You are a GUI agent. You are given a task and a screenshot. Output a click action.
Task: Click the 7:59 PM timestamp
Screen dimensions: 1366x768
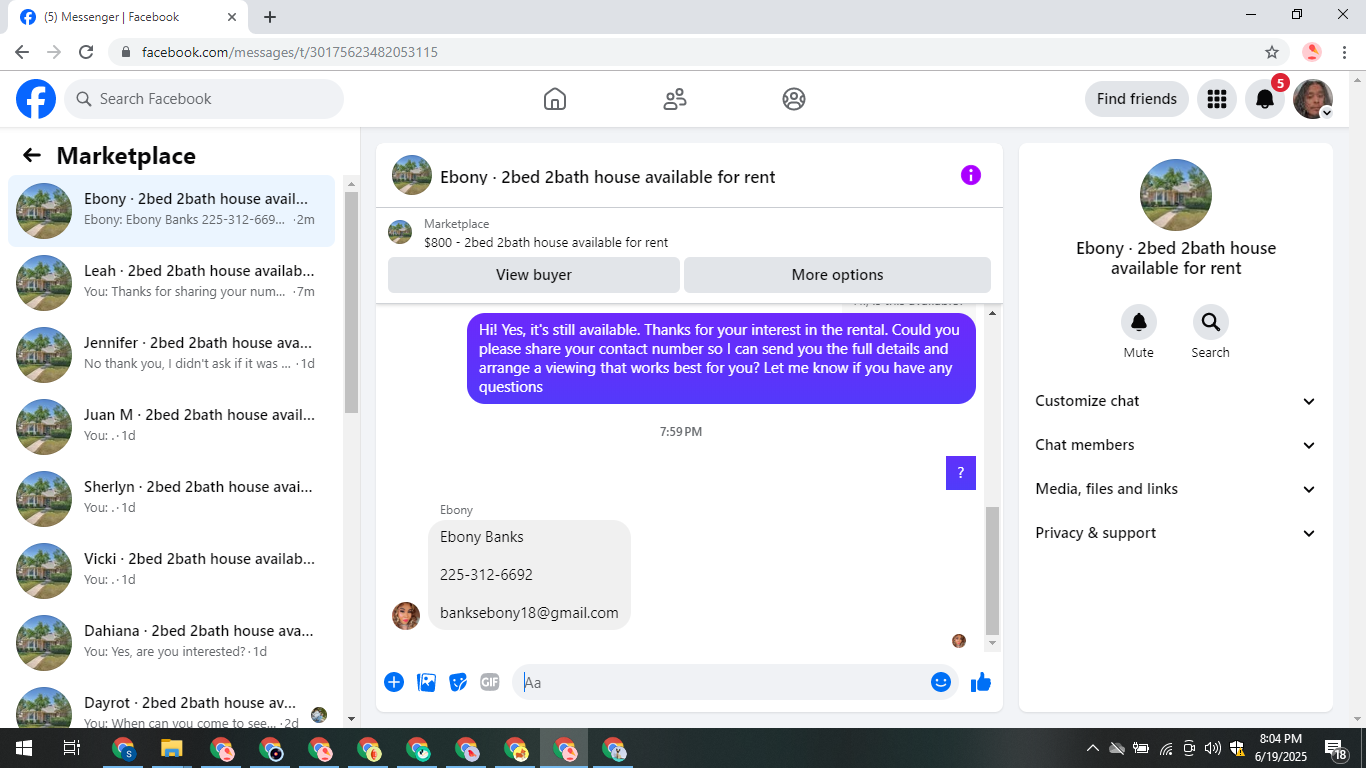tap(681, 432)
